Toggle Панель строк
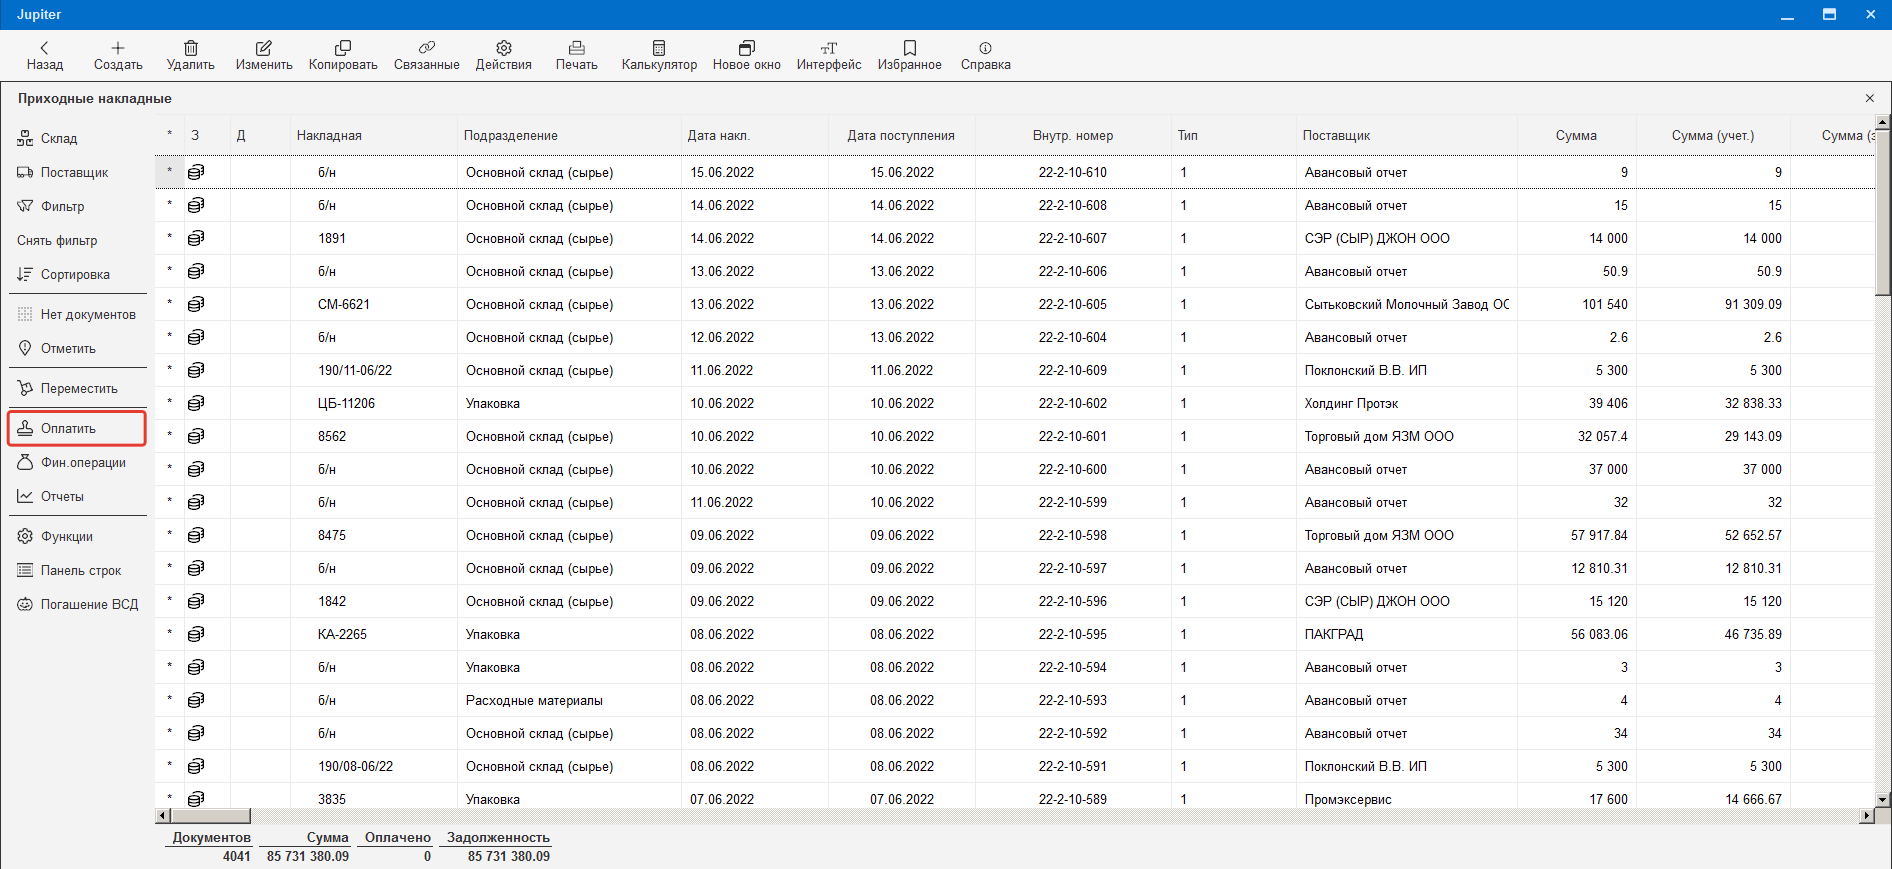 [69, 570]
